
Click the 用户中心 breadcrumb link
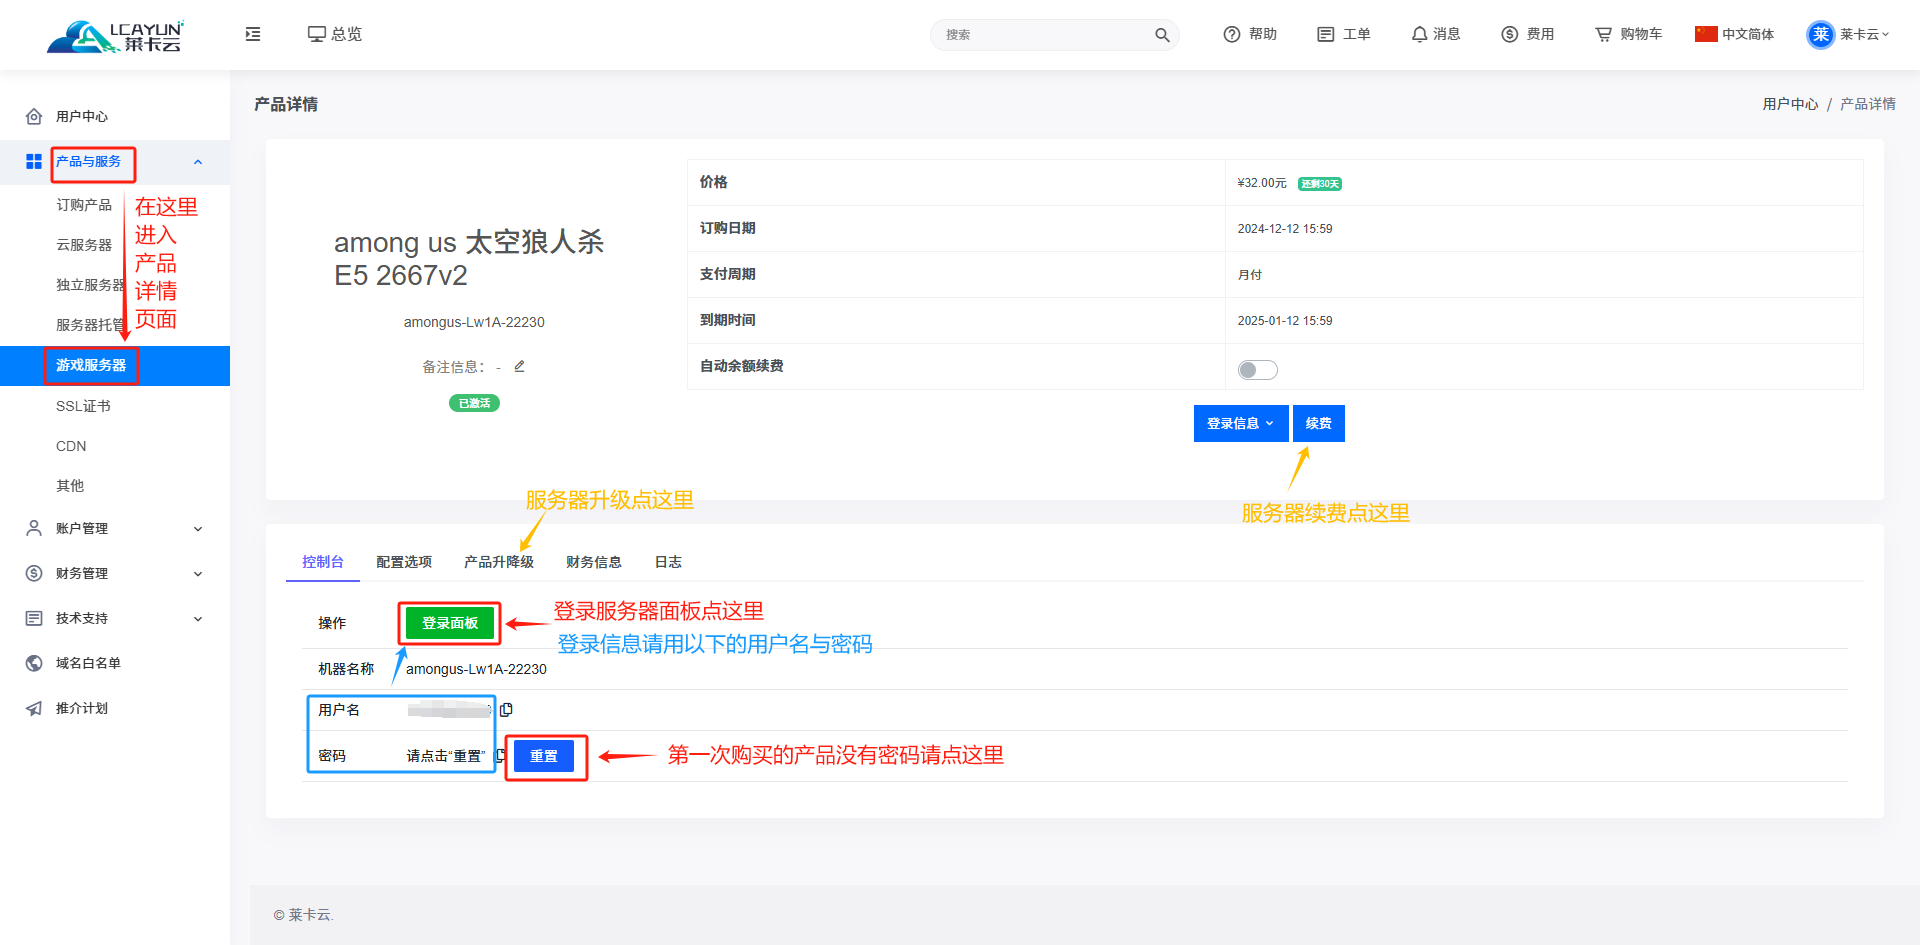pos(1790,104)
